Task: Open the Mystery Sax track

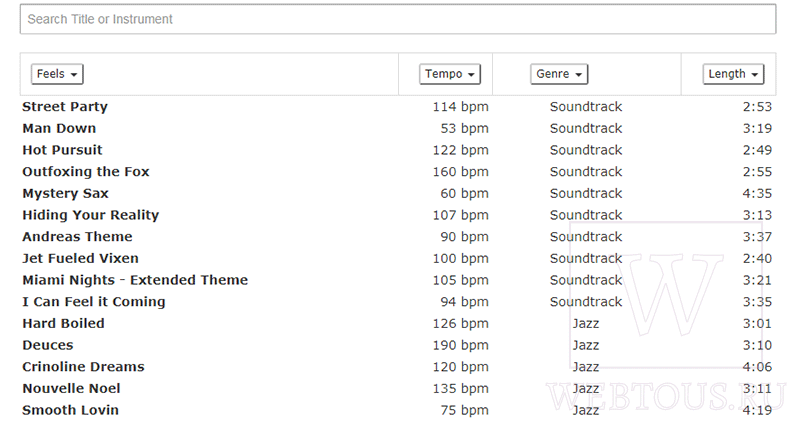Action: pyautogui.click(x=65, y=194)
